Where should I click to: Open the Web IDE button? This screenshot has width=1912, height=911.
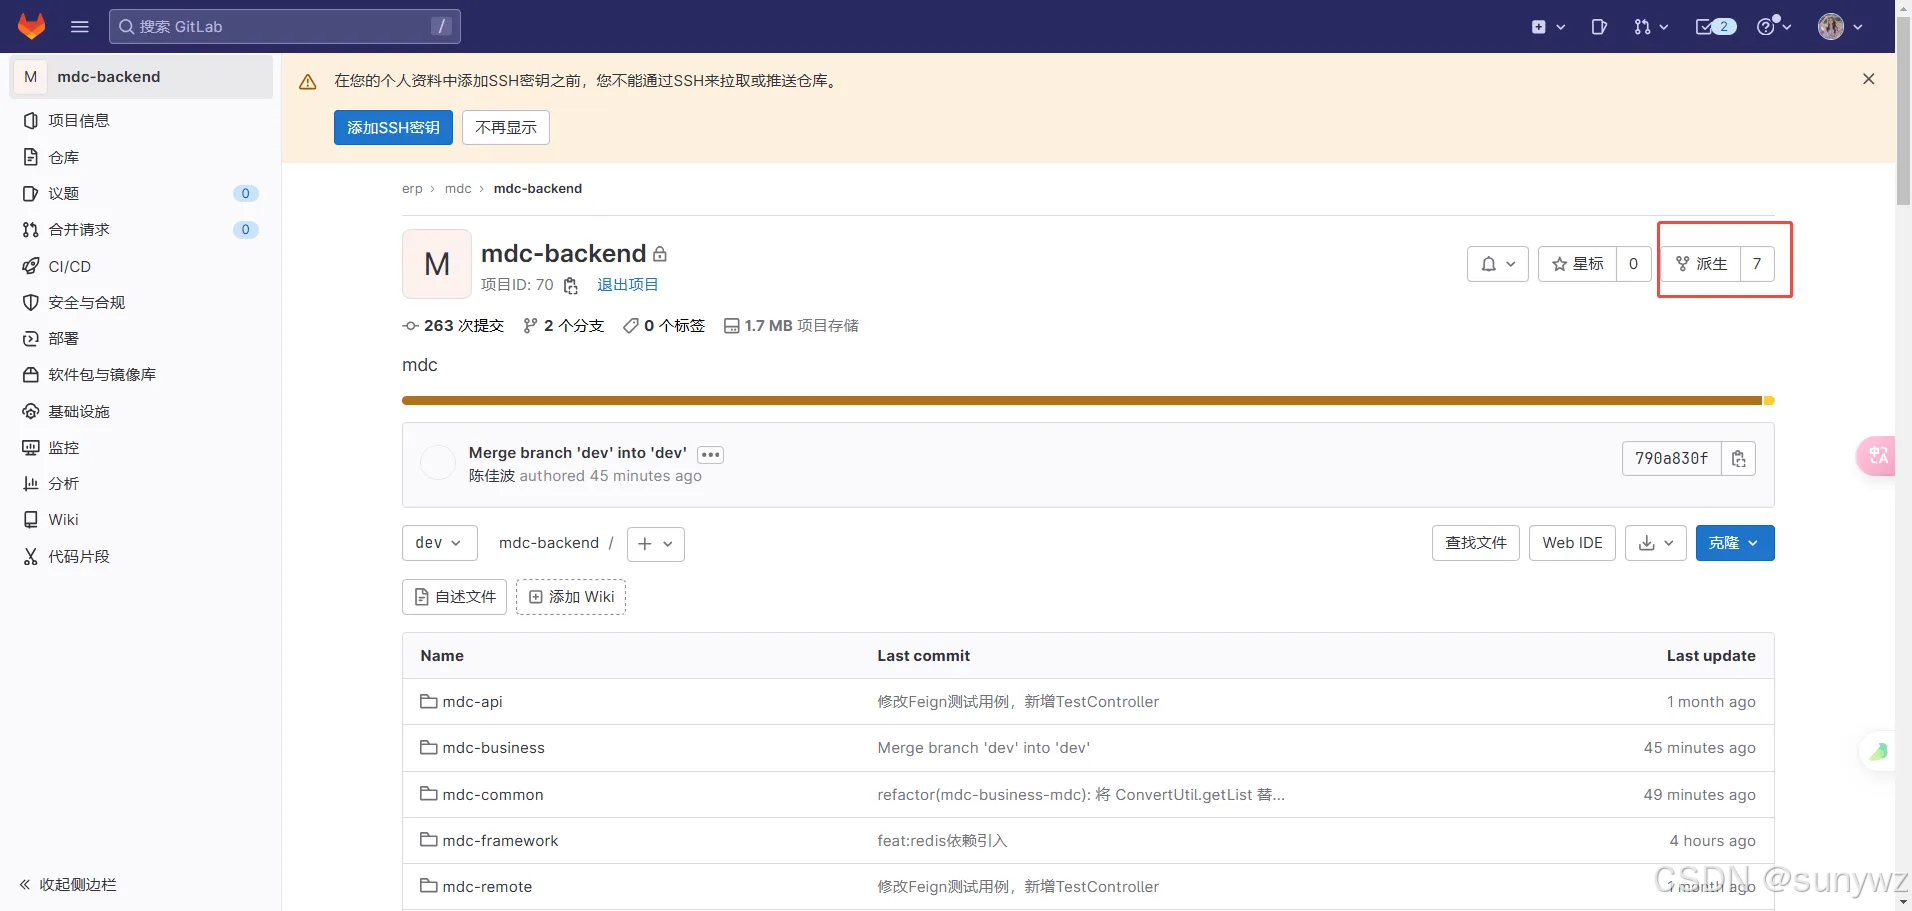point(1572,543)
